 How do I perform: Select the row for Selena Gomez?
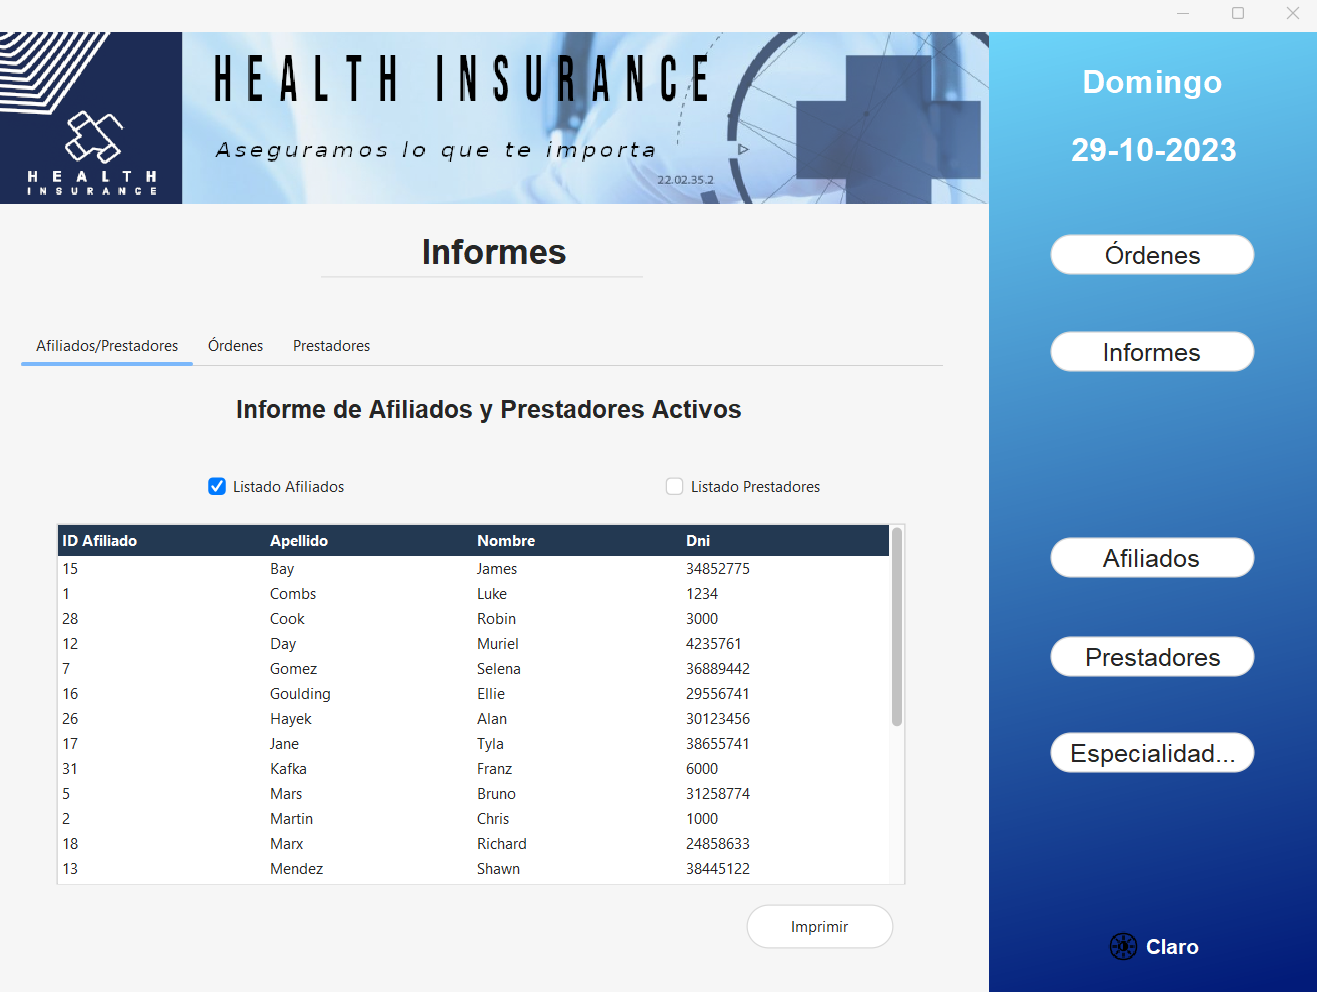pyautogui.click(x=400, y=668)
